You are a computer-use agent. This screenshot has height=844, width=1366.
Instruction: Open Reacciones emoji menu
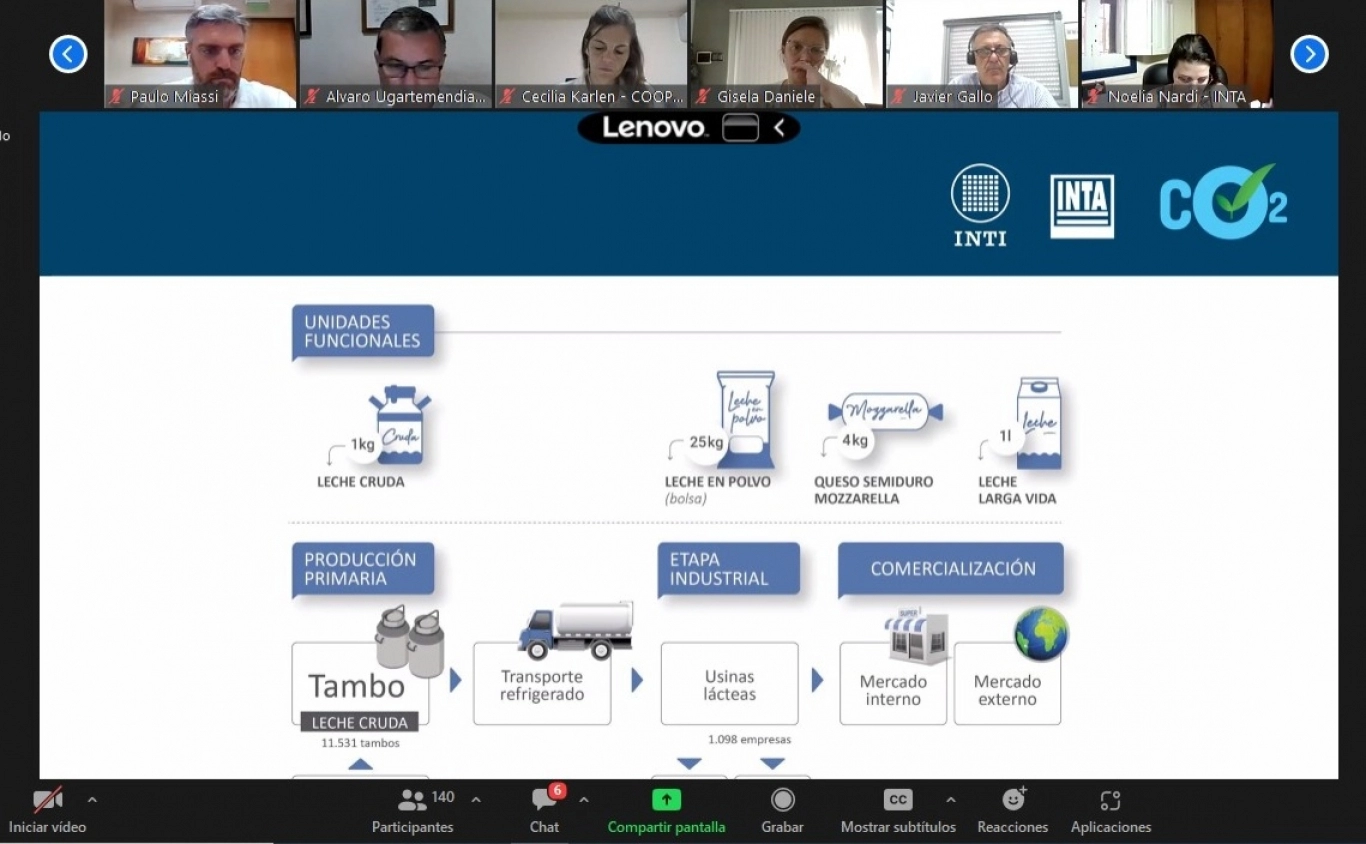pos(1013,800)
